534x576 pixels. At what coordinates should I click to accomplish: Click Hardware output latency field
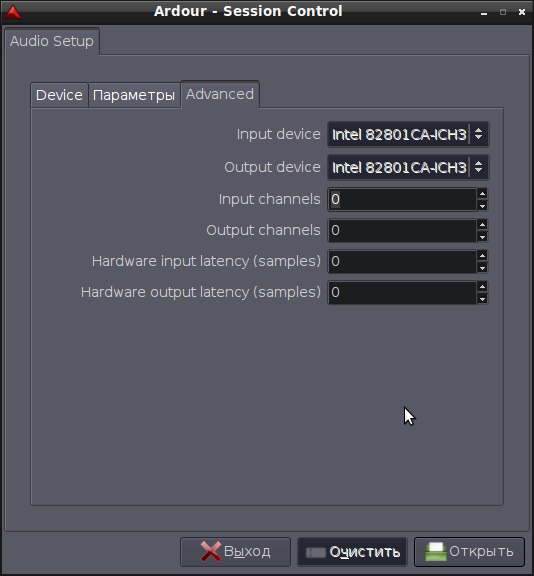(x=402, y=292)
